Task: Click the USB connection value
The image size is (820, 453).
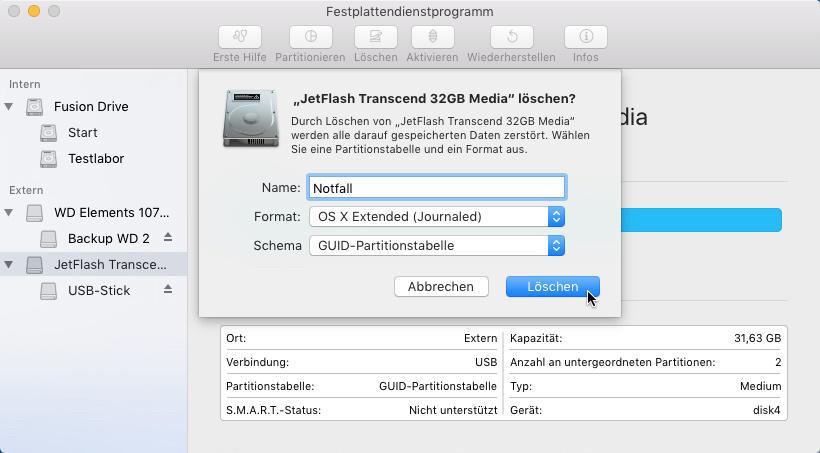Action: click(x=486, y=363)
